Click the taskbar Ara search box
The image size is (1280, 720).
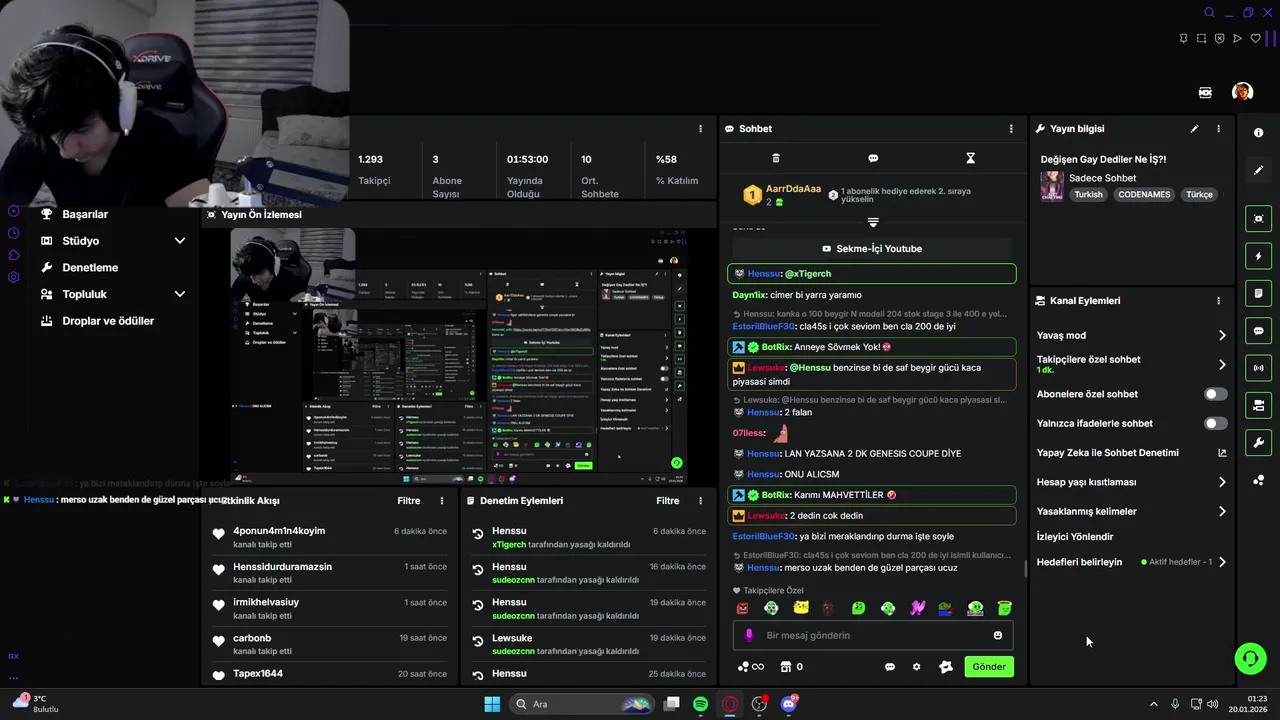pyautogui.click(x=583, y=704)
